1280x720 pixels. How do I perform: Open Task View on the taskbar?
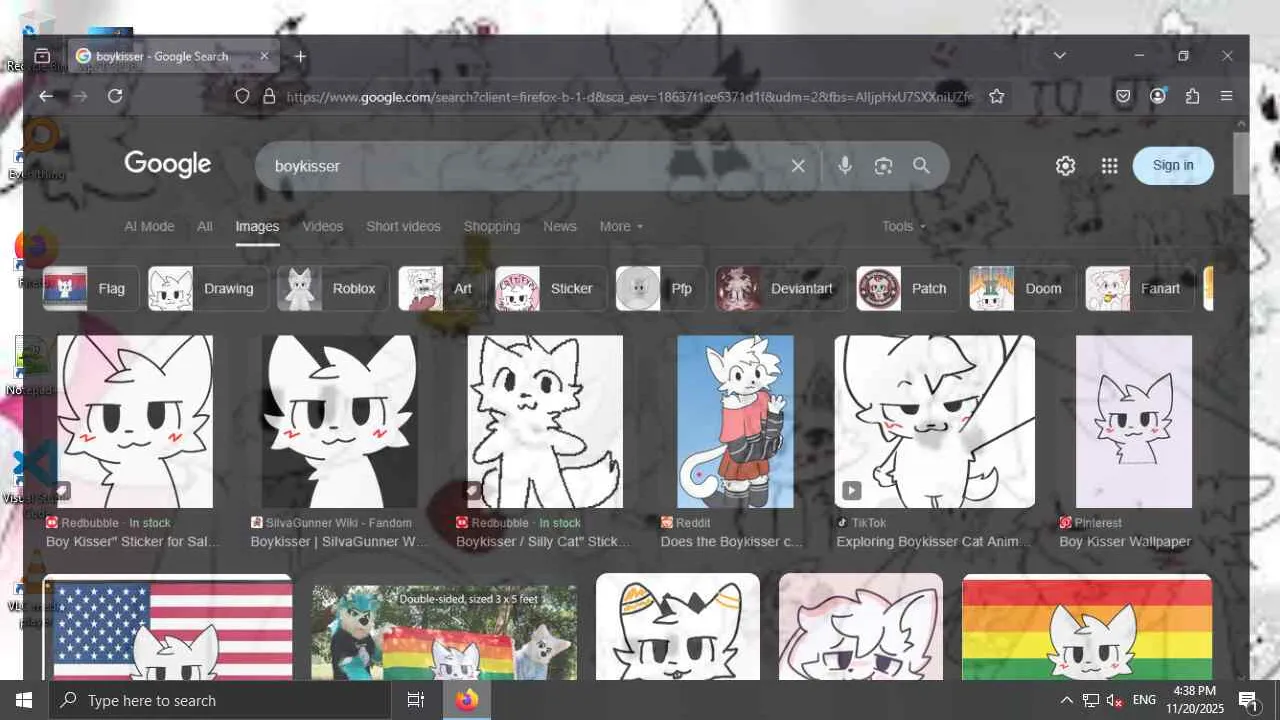pos(416,700)
